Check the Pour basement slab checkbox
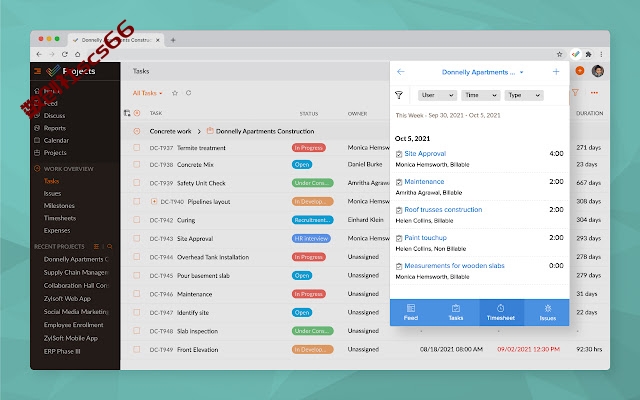This screenshot has width=640, height=400. [x=137, y=276]
